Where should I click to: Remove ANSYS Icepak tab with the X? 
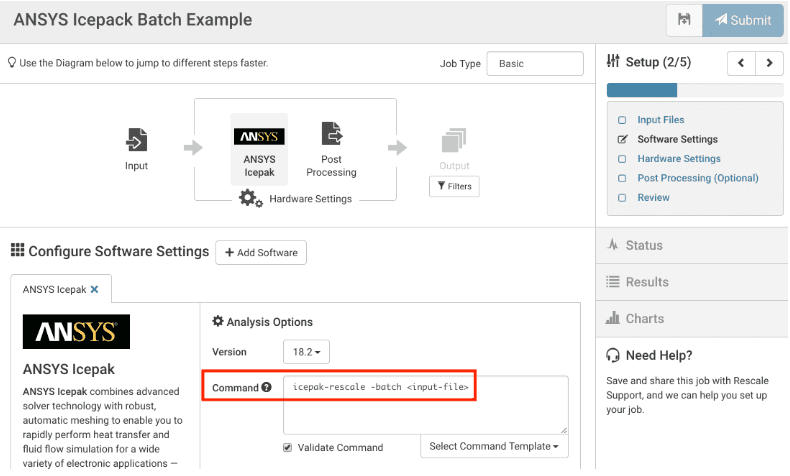[94, 290]
